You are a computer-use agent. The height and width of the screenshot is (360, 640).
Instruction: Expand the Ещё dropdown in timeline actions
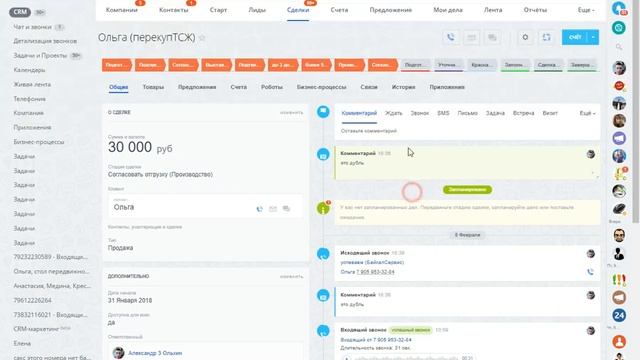587,113
